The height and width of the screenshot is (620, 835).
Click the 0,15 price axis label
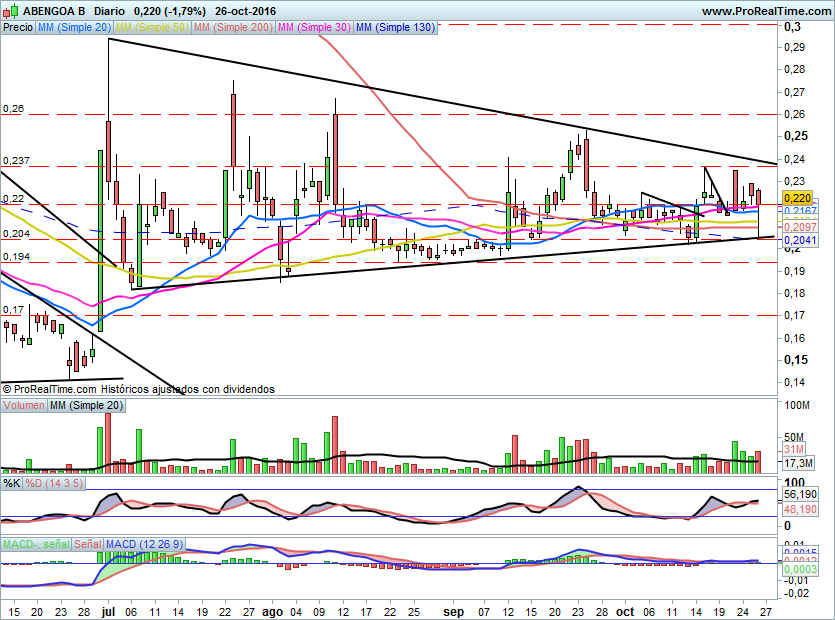tap(796, 360)
